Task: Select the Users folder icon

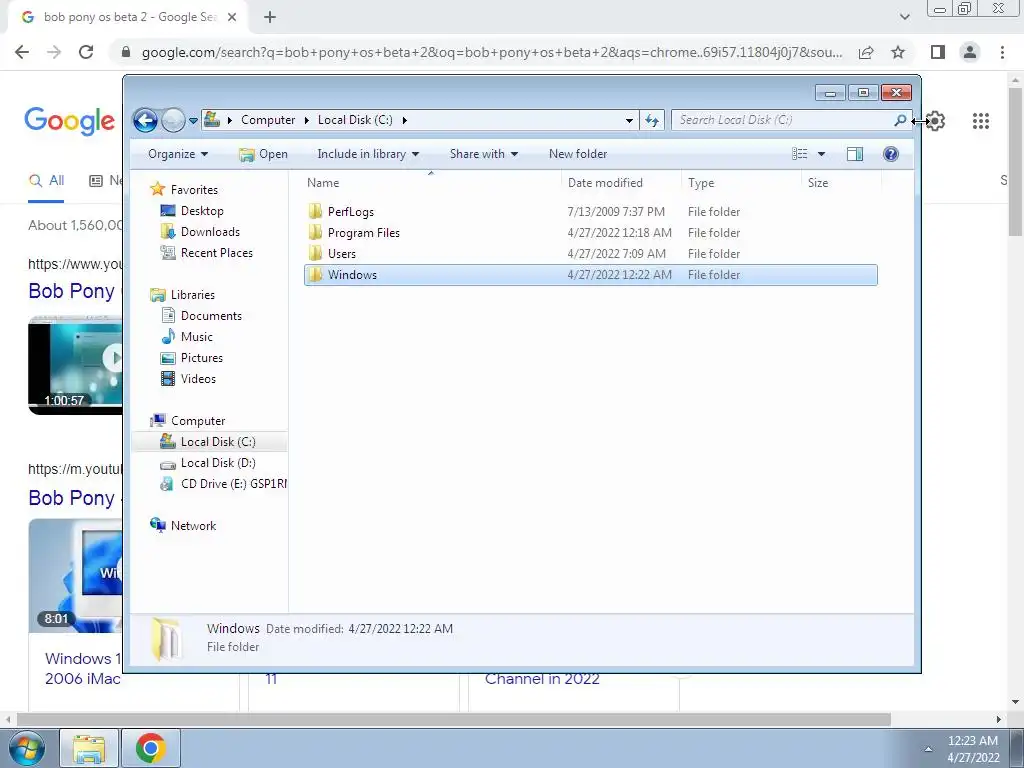Action: (315, 253)
